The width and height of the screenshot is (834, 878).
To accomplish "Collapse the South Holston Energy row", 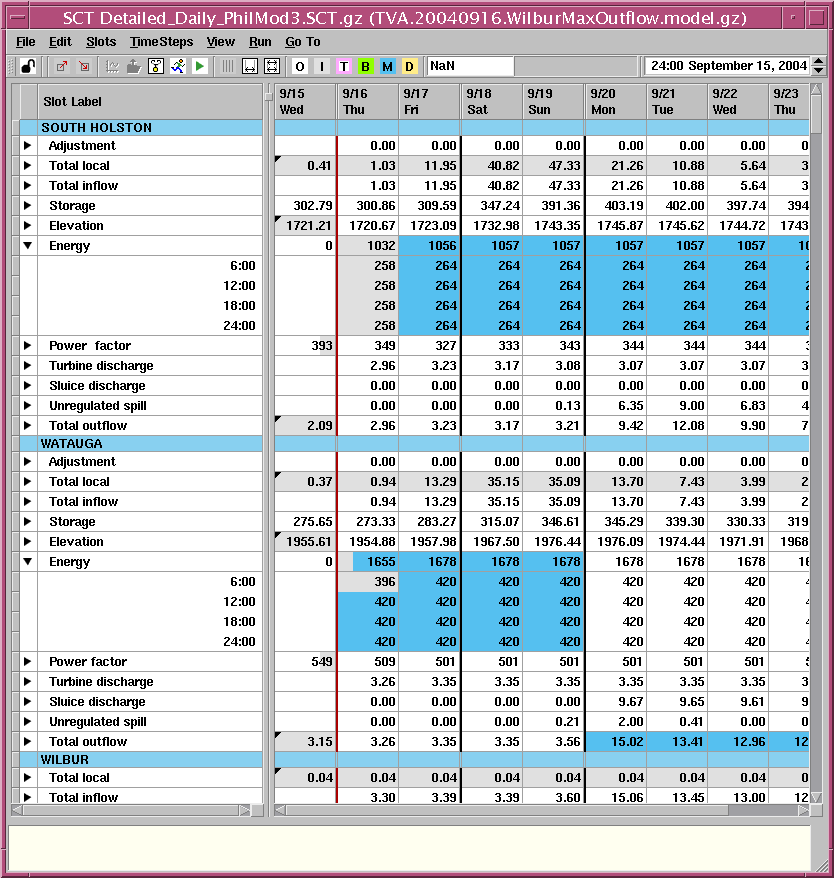I will 27,245.
